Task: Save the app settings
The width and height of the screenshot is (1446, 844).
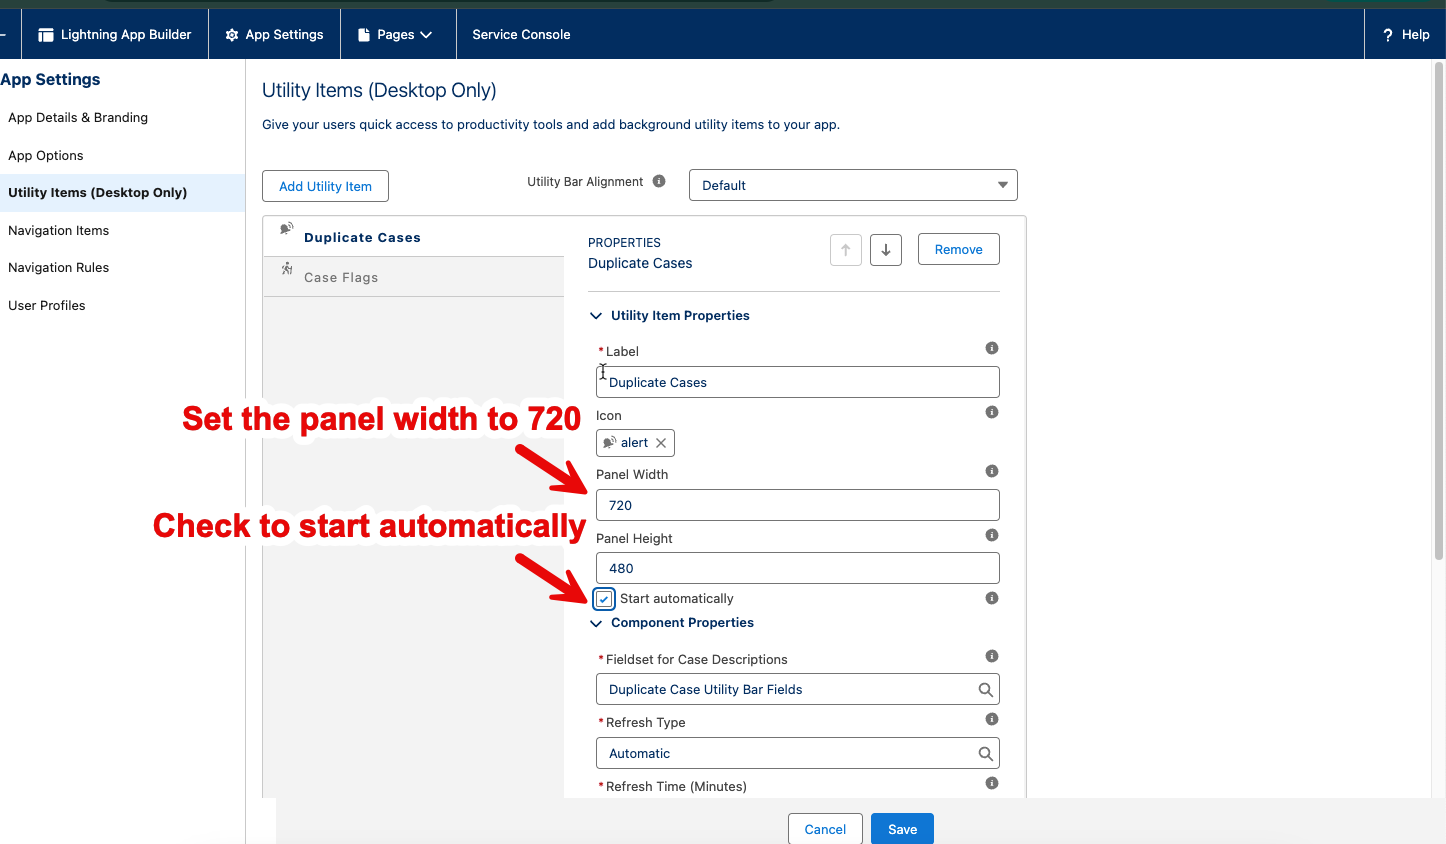Action: [902, 829]
